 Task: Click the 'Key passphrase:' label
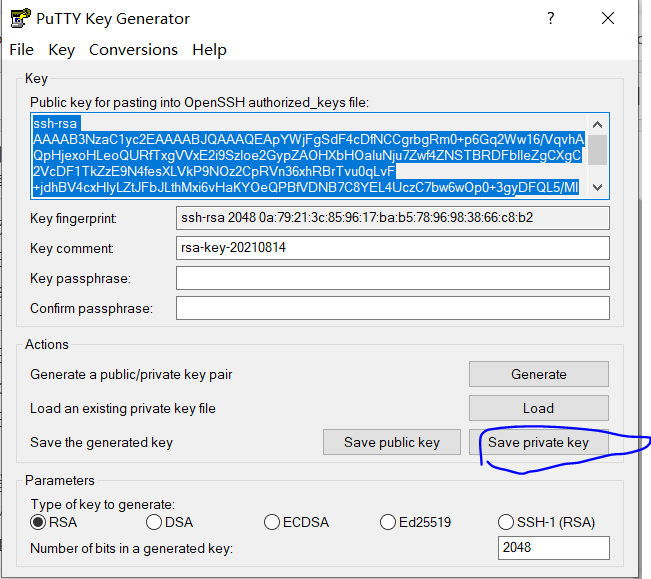(81, 279)
